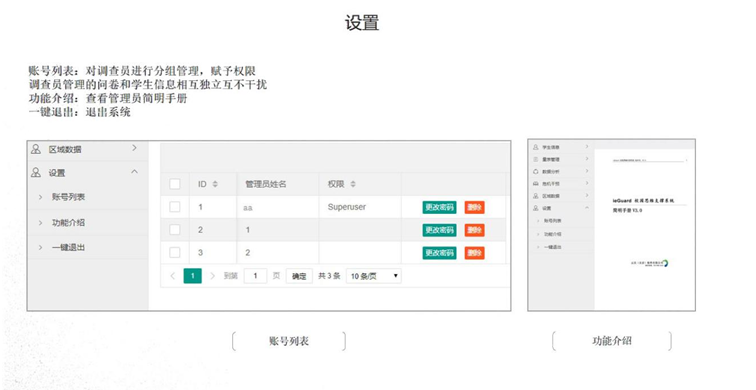Expand 区域数据 chevron in the large sidebar
756x390 pixels.
pos(135,148)
